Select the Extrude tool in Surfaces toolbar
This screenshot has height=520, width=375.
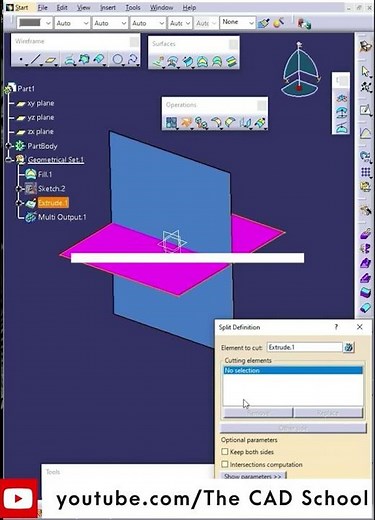[158, 62]
